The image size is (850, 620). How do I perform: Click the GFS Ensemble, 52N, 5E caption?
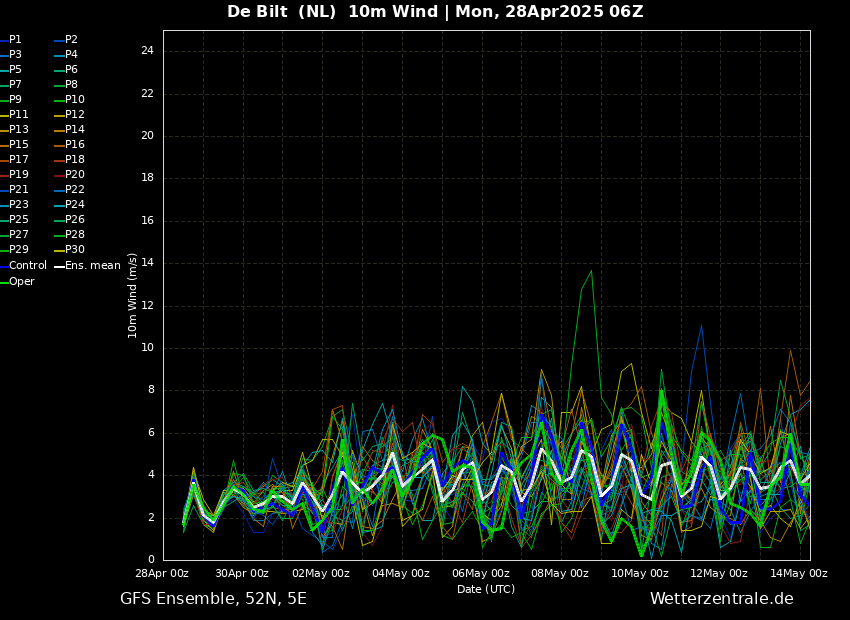[213, 599]
